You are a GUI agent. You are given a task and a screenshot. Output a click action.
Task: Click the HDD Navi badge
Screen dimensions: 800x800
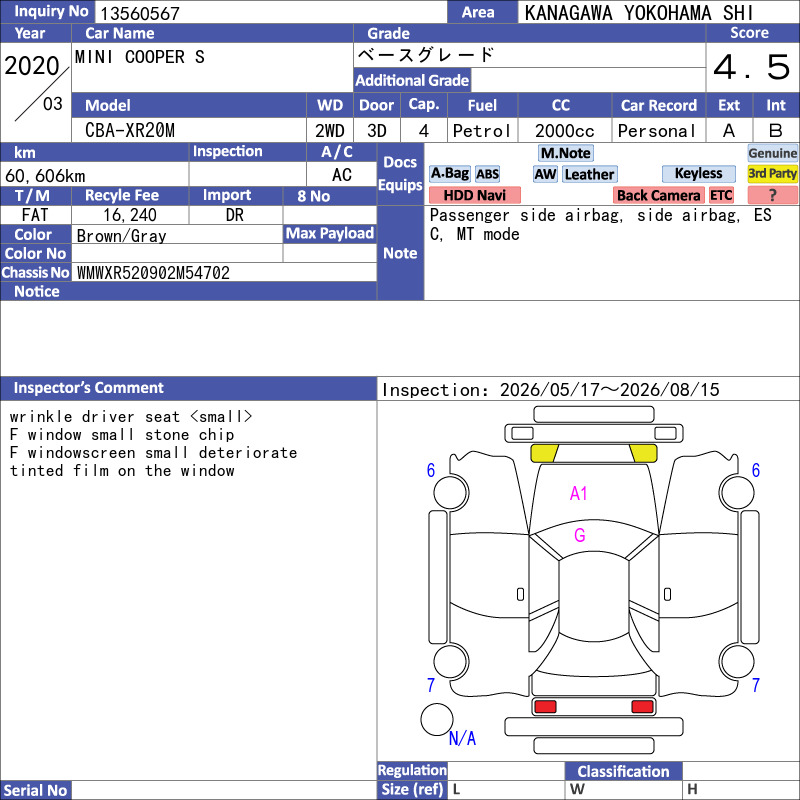474,195
